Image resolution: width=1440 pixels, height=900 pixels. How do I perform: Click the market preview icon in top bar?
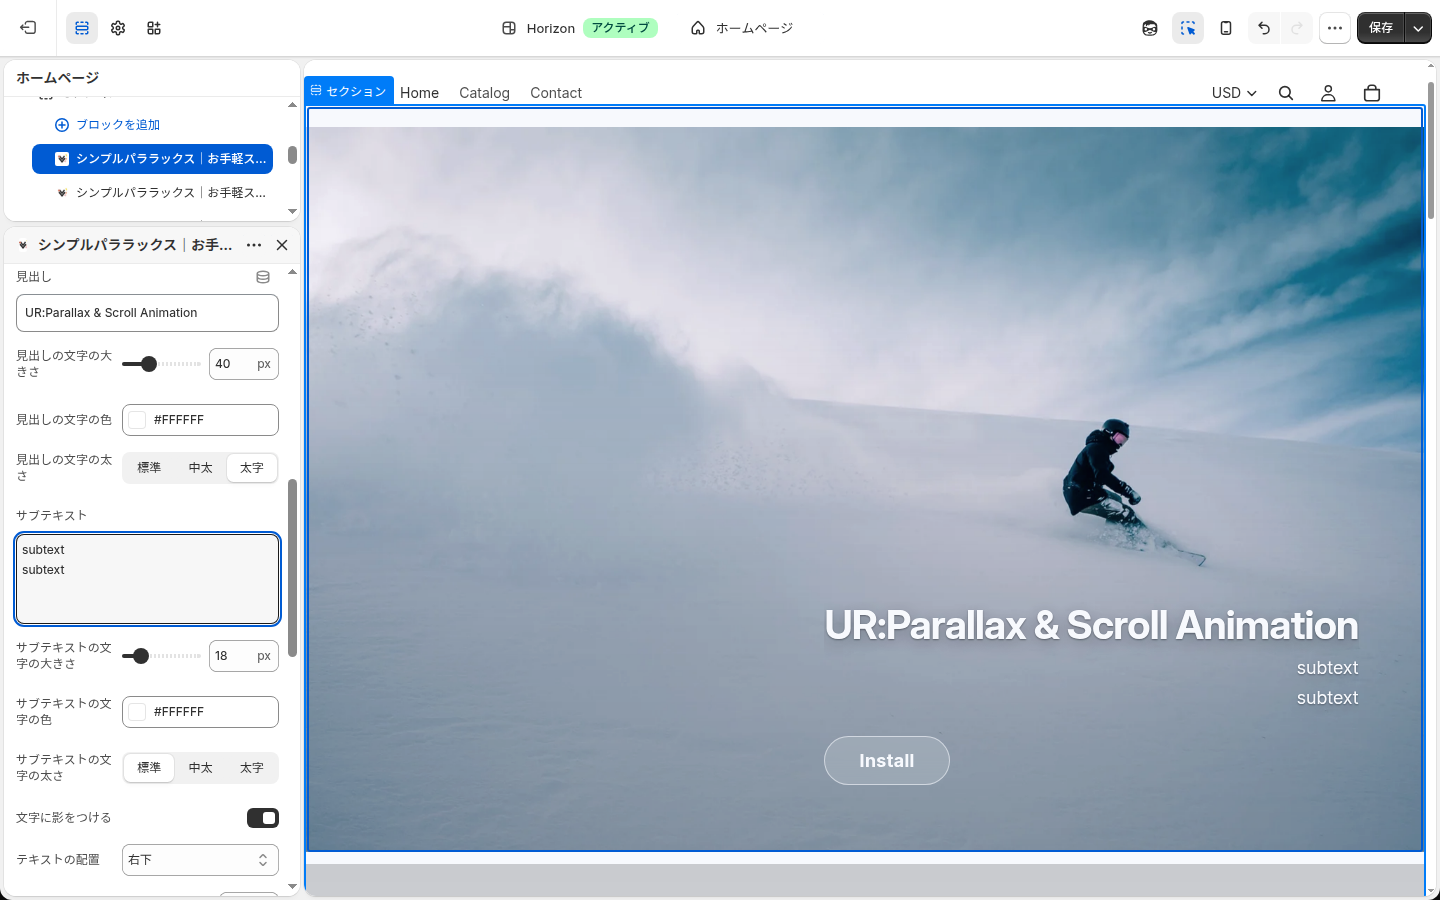click(1150, 28)
